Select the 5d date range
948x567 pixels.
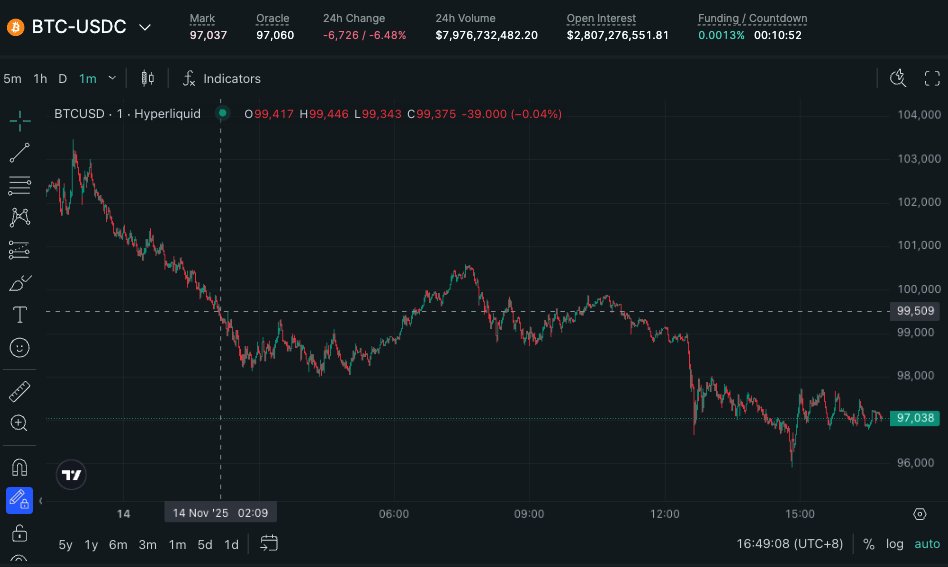(x=205, y=544)
